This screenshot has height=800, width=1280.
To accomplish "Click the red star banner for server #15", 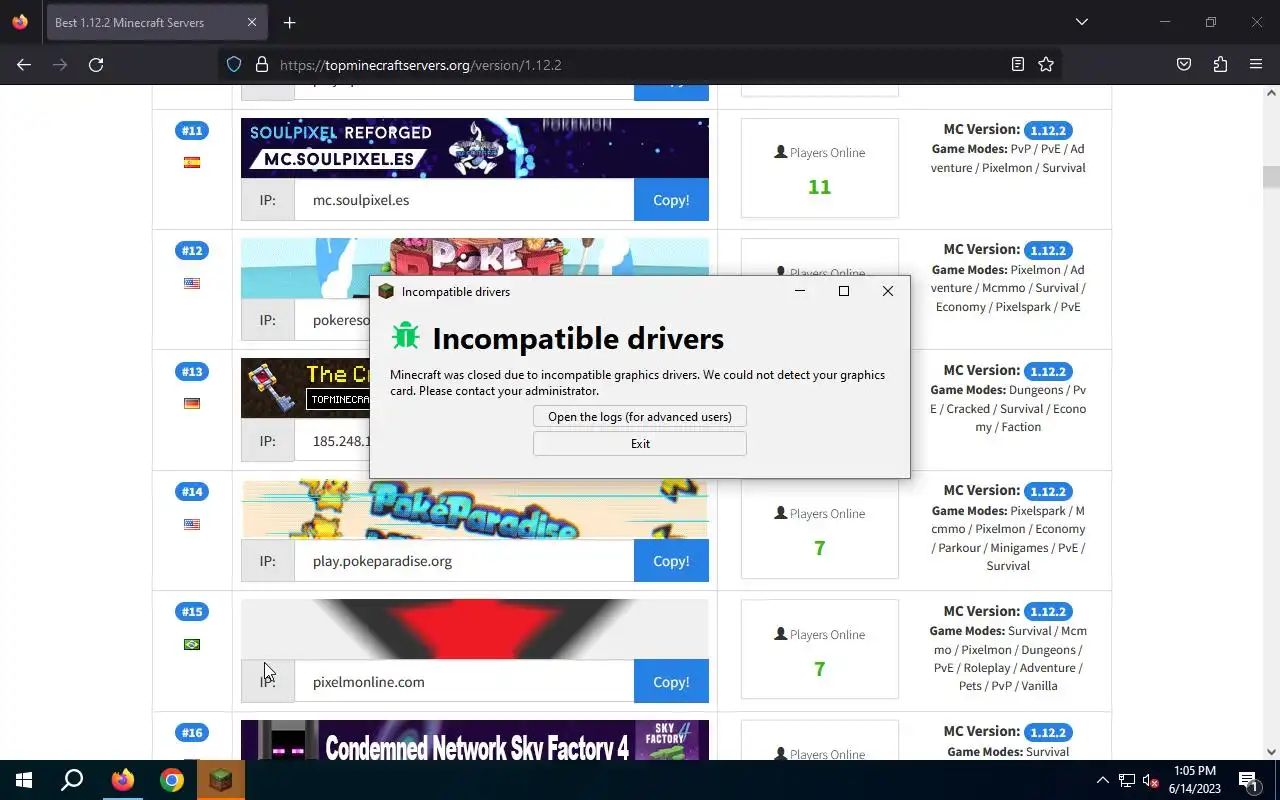I will point(475,629).
